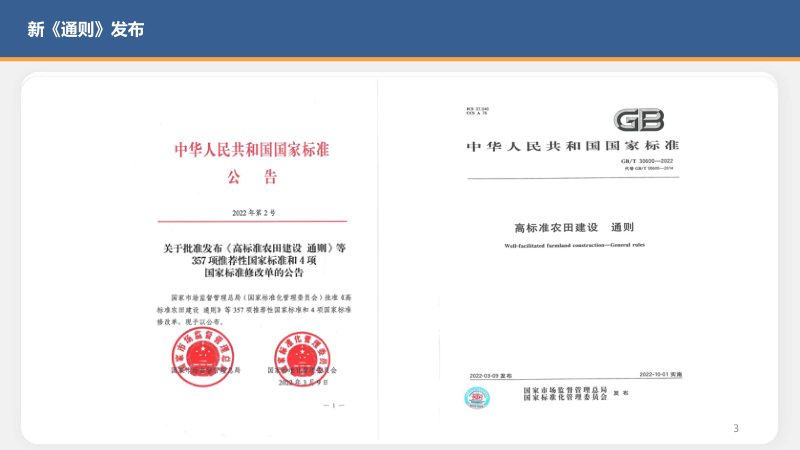Click the page marker — 1 — on announcement
This screenshot has height=450, width=800.
pos(334,405)
